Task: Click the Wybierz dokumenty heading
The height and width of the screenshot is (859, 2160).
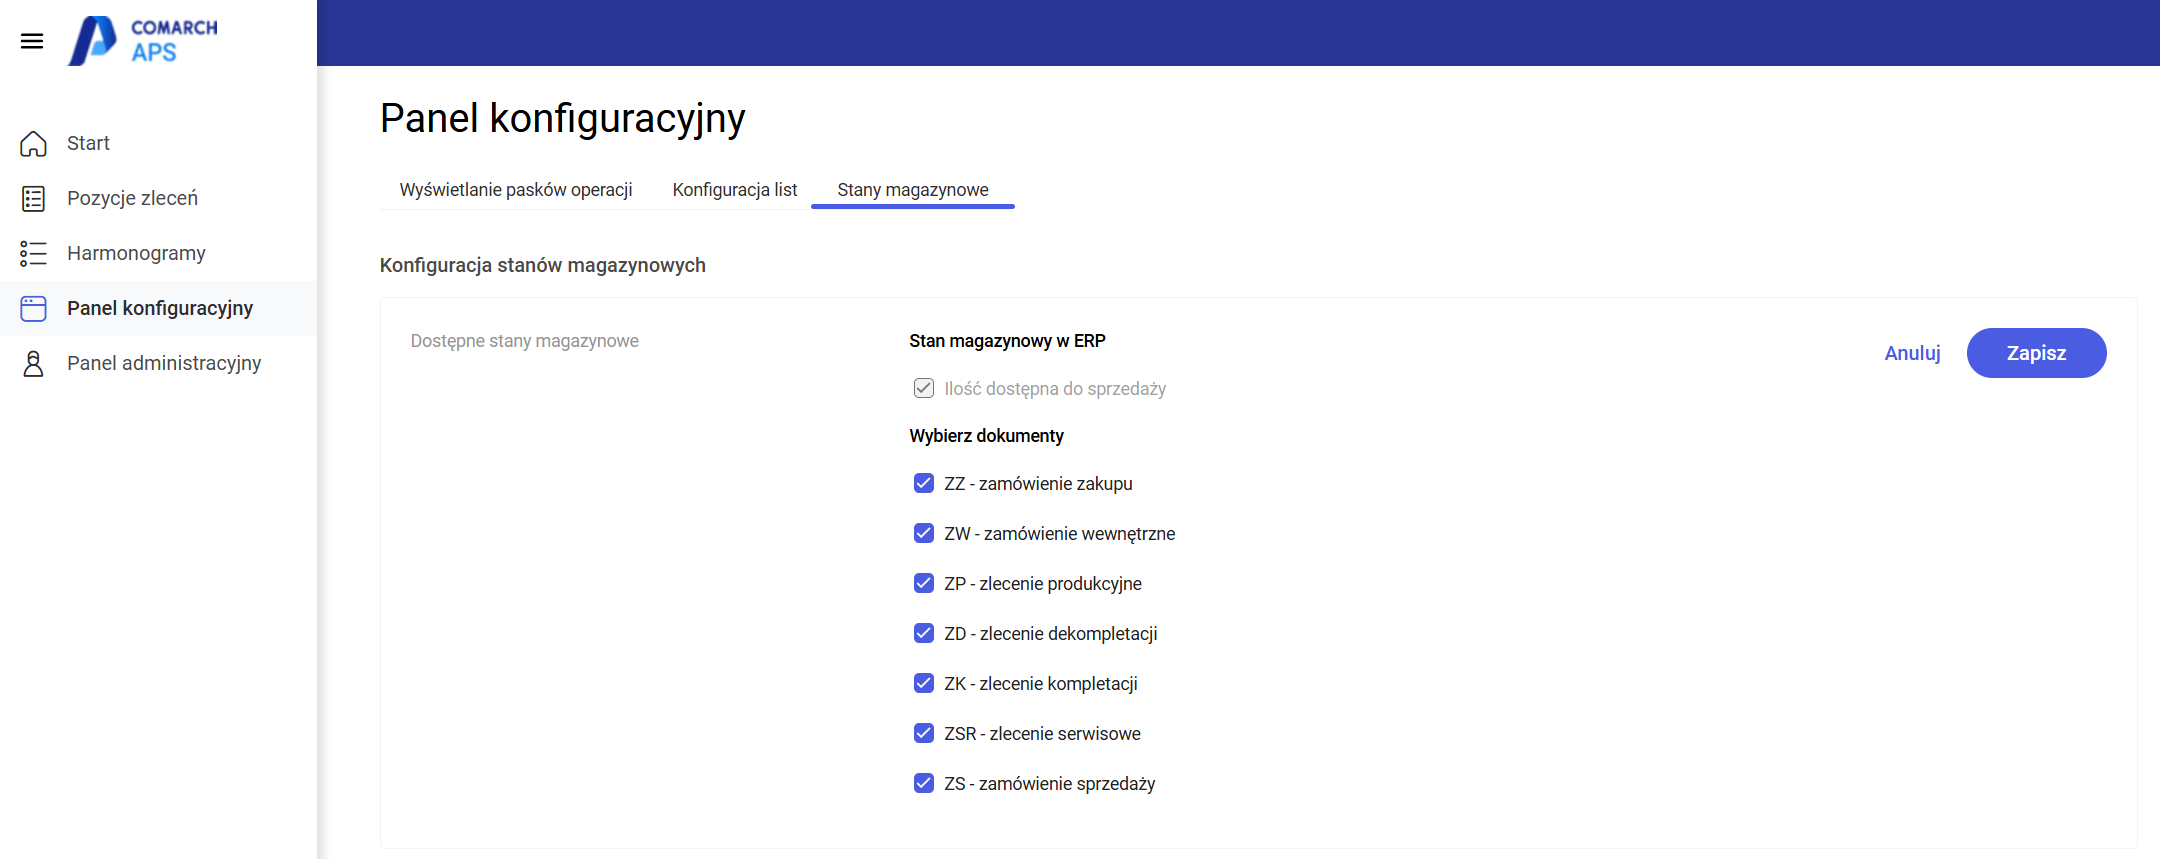Action: pyautogui.click(x=986, y=436)
